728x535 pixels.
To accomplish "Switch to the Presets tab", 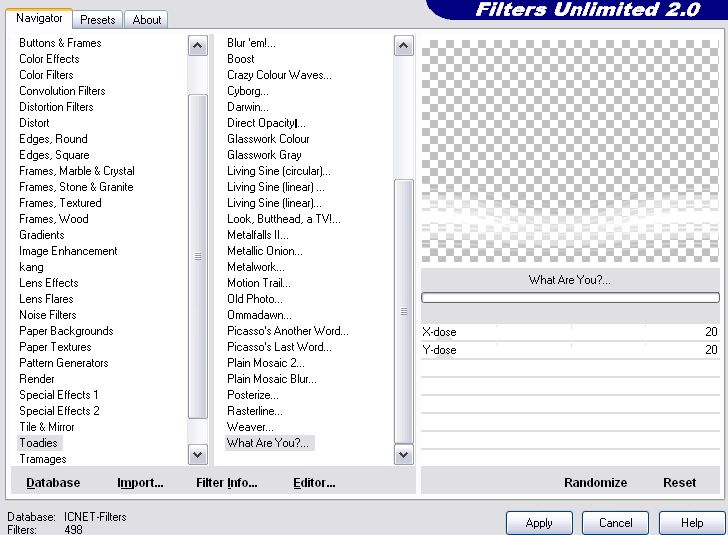I will (98, 19).
